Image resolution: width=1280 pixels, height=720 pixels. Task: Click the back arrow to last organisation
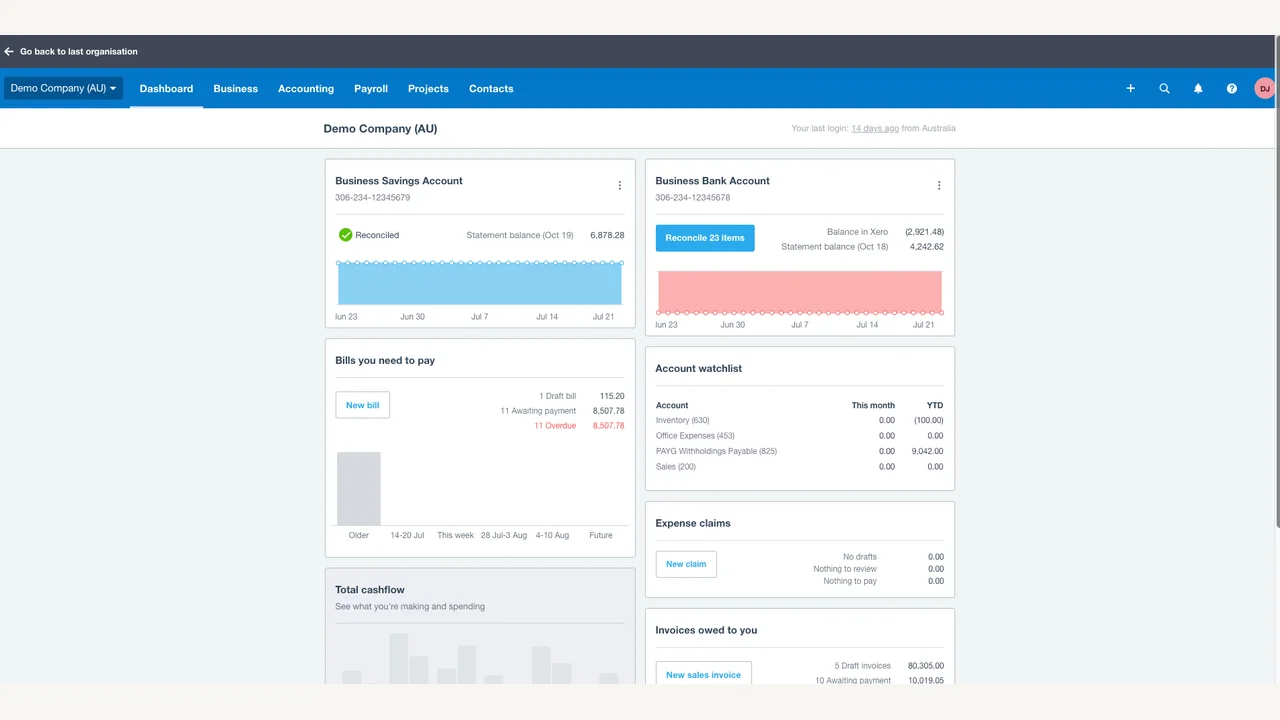[9, 52]
